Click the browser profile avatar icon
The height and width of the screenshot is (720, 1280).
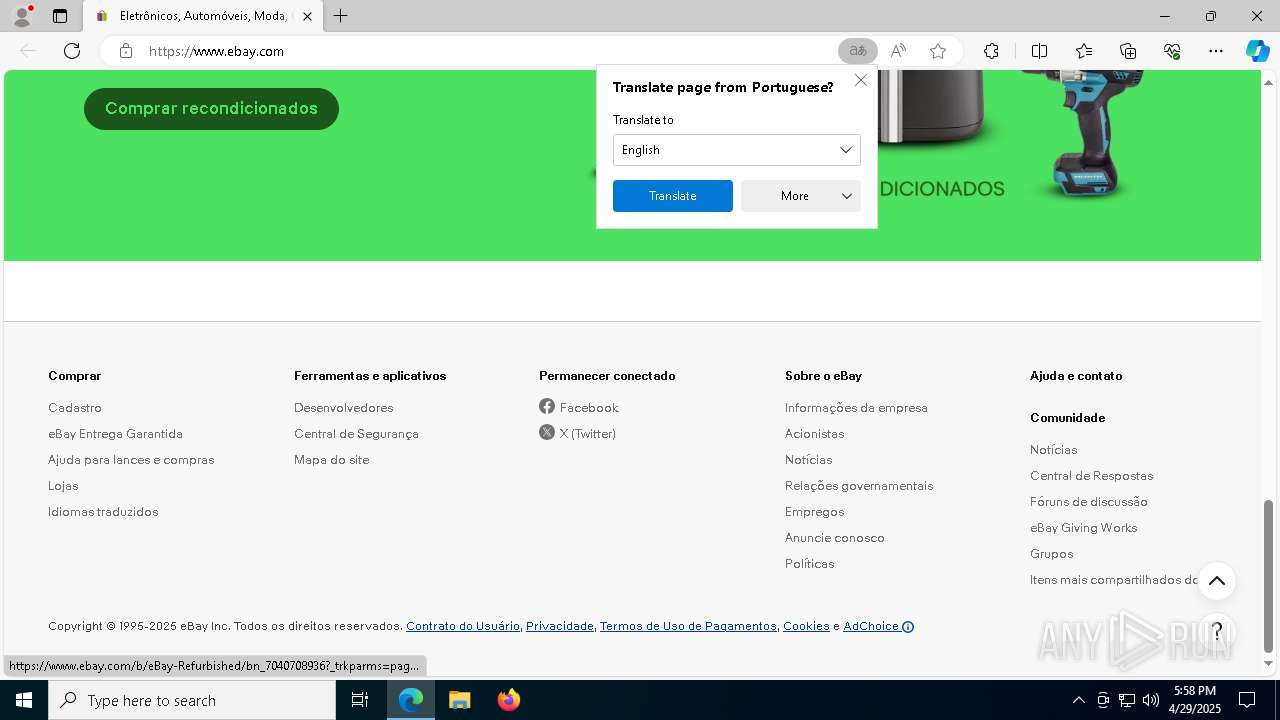(x=21, y=16)
